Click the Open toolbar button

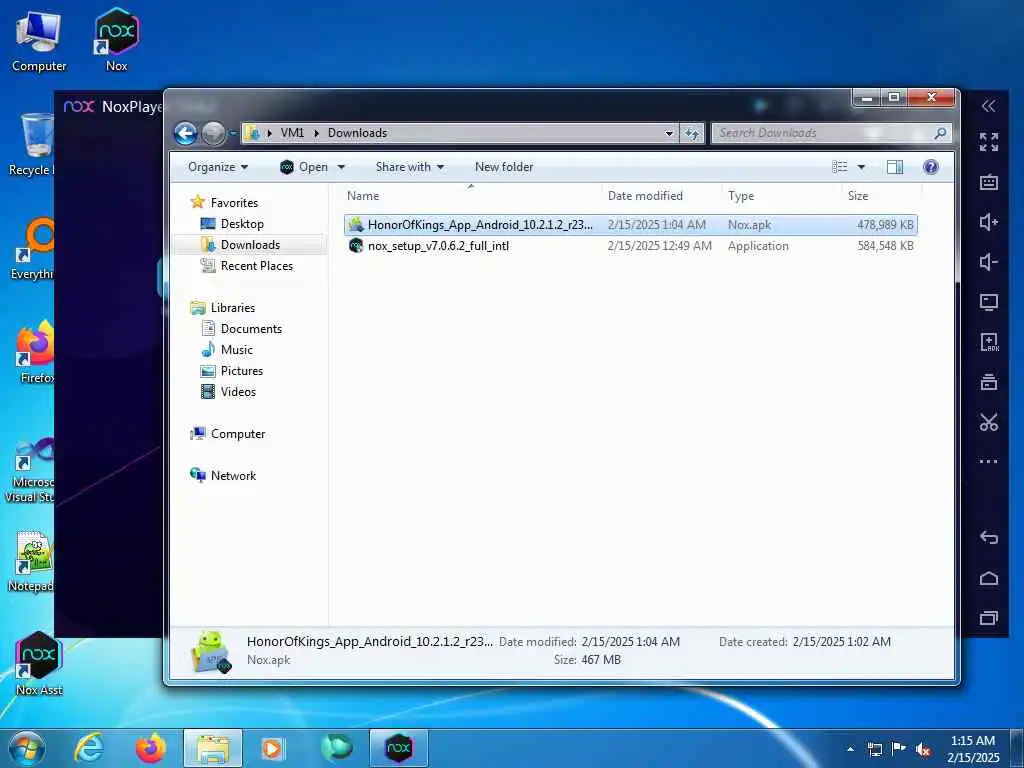pos(304,167)
